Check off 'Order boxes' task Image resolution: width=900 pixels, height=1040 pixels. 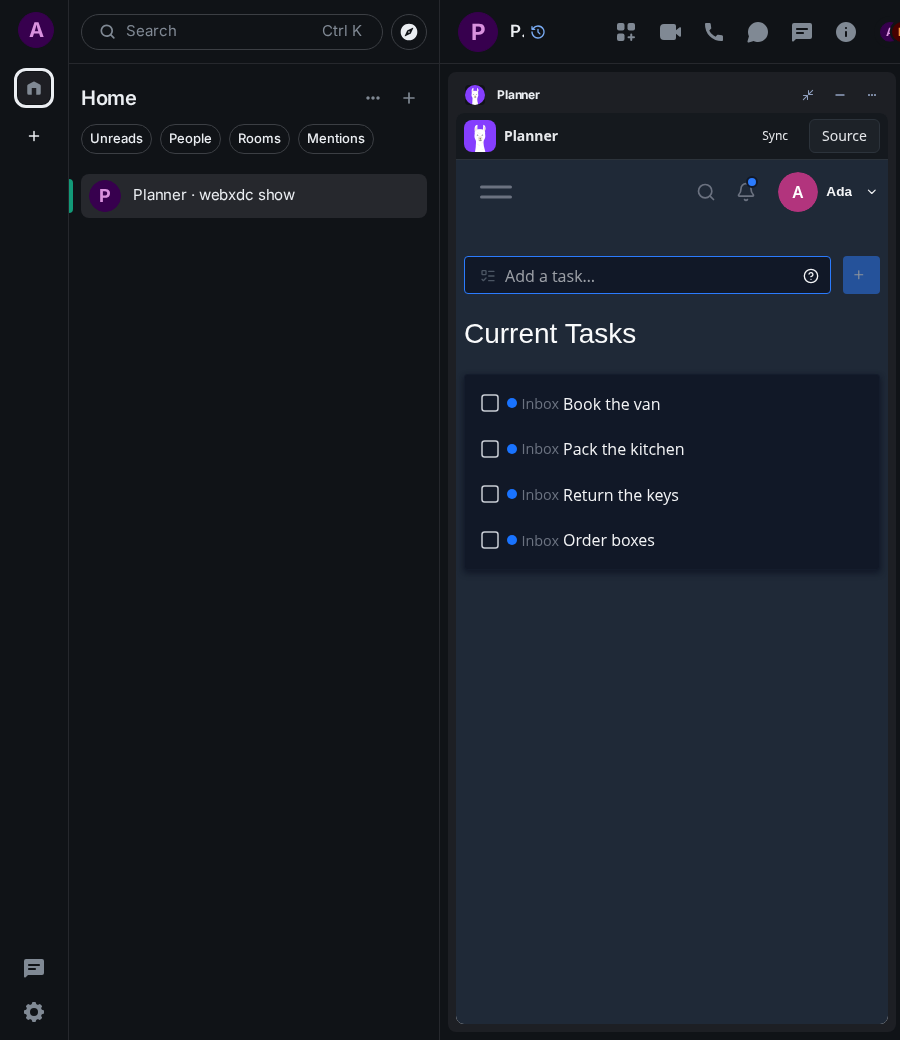[x=489, y=540]
